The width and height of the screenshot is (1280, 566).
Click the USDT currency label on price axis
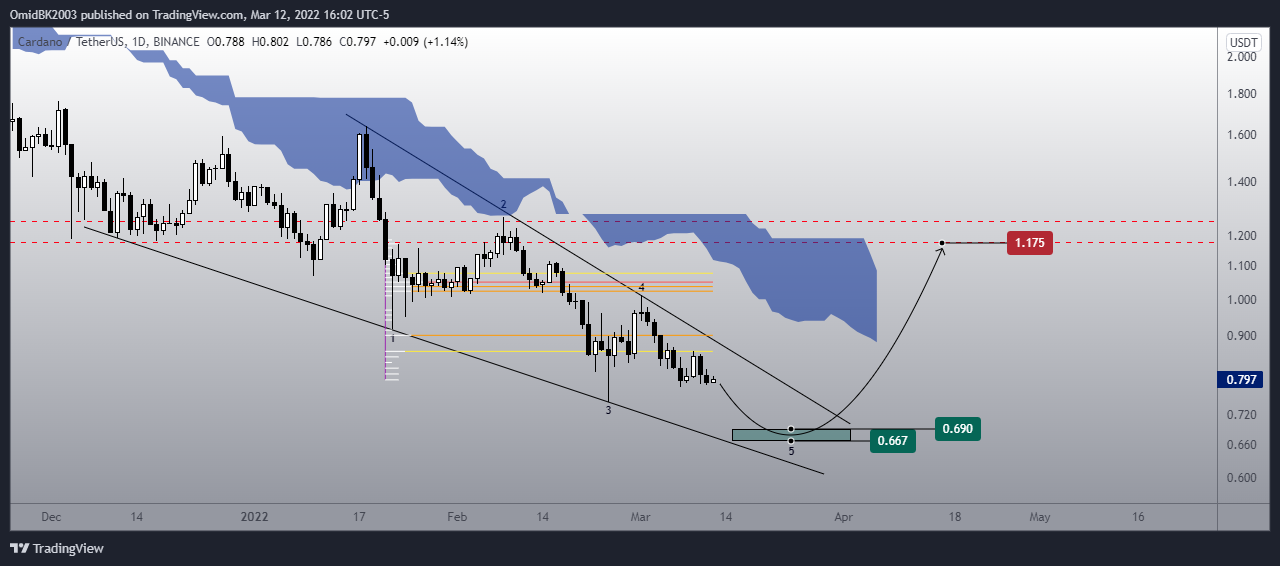(x=1244, y=43)
